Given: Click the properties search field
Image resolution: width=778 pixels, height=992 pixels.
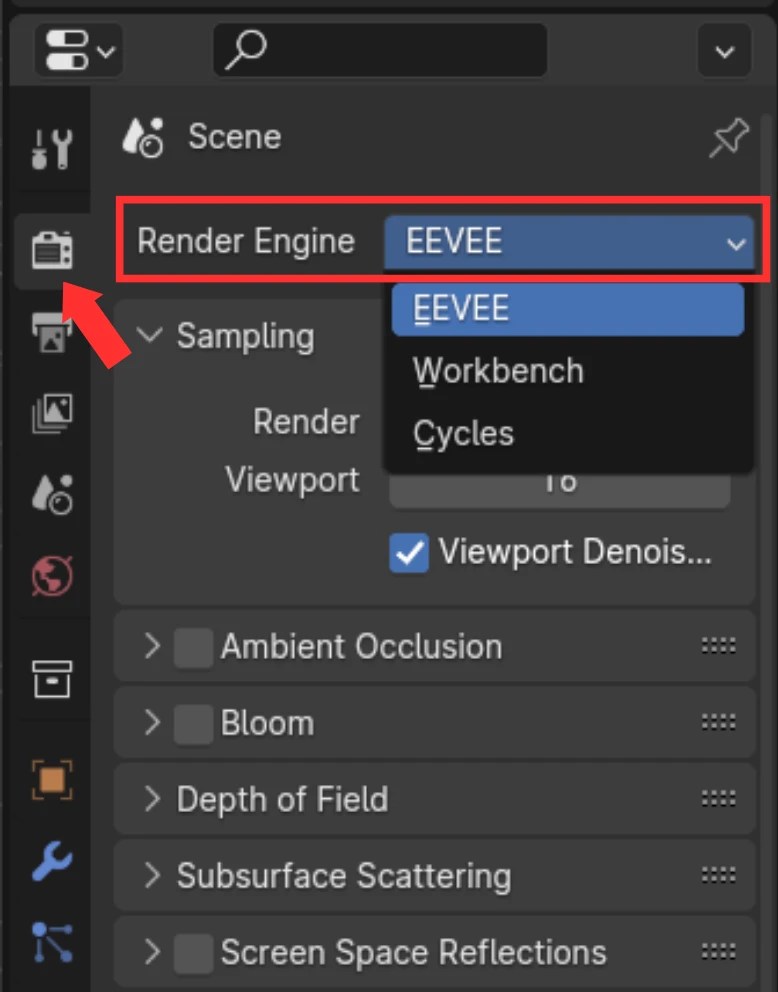Looking at the screenshot, I should (380, 50).
